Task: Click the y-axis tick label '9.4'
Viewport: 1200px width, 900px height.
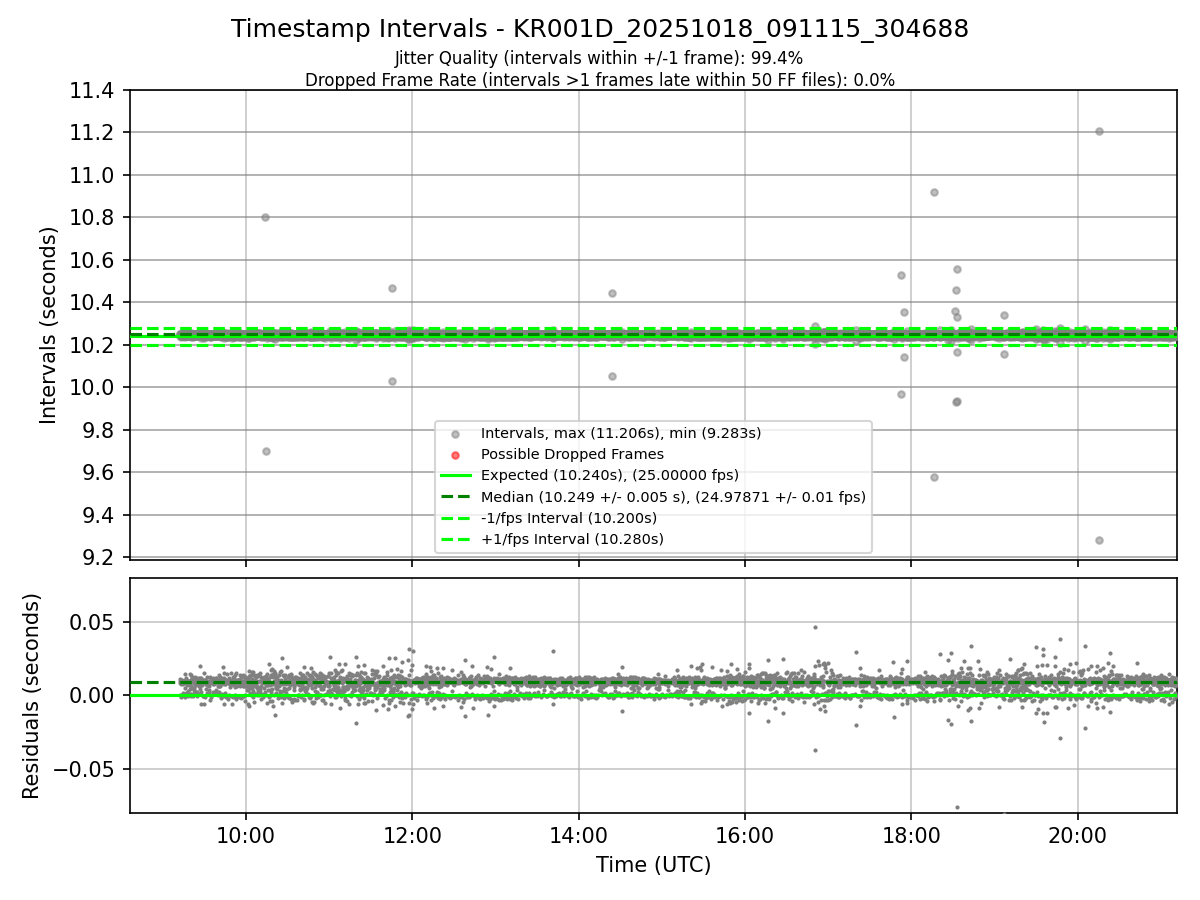Action: pyautogui.click(x=100, y=515)
